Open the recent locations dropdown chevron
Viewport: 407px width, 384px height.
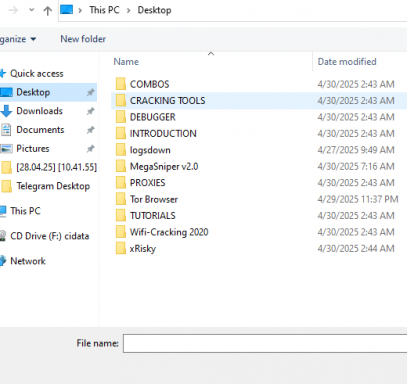[x=31, y=10]
